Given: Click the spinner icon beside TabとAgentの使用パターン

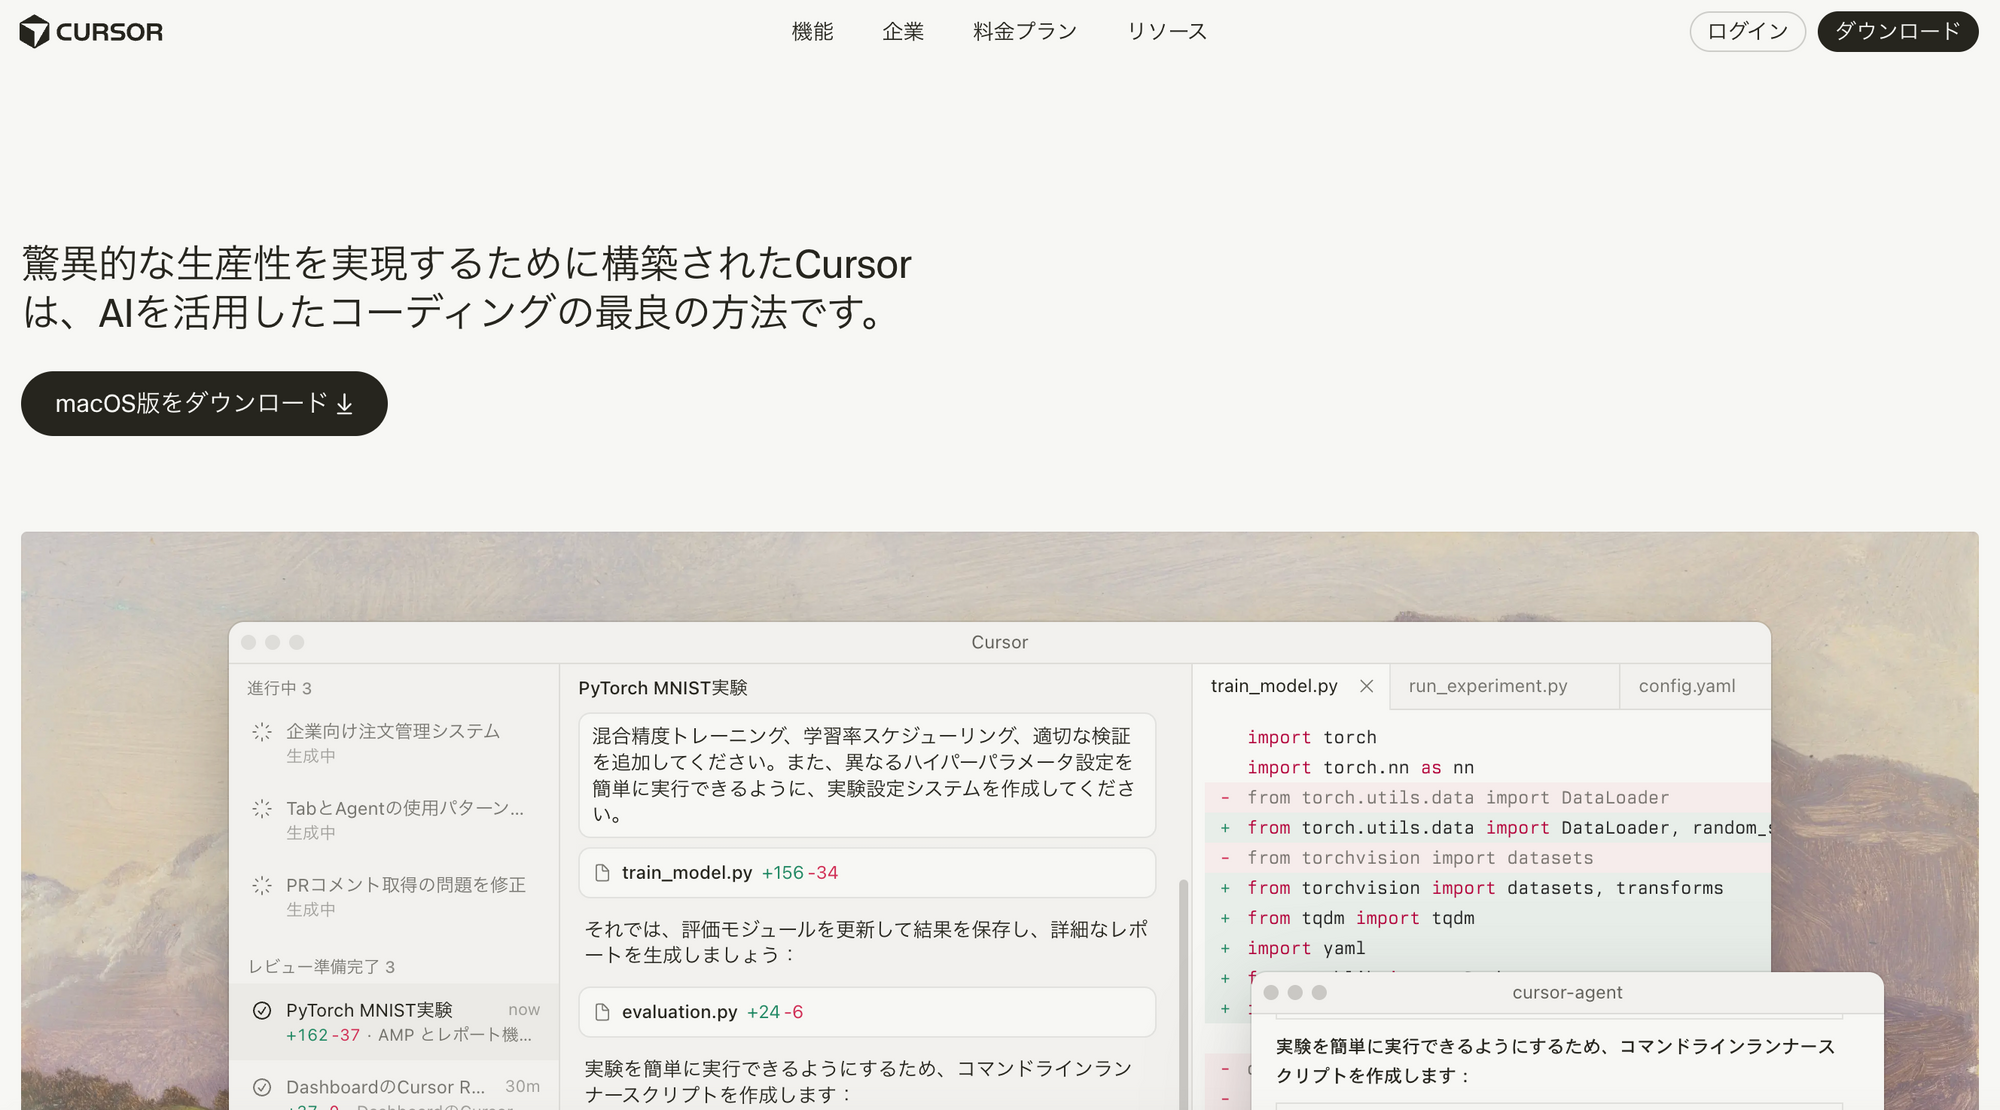Looking at the screenshot, I should coord(262,809).
